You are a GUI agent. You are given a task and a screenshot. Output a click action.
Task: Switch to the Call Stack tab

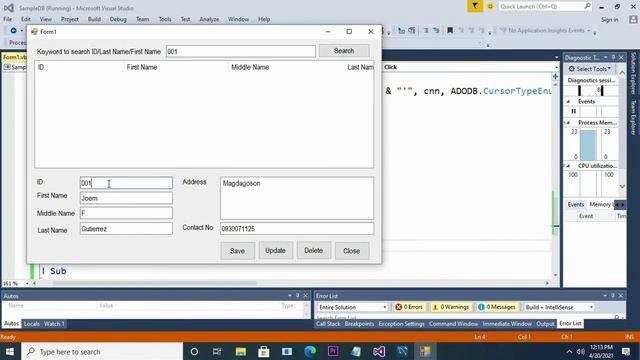(x=328, y=324)
